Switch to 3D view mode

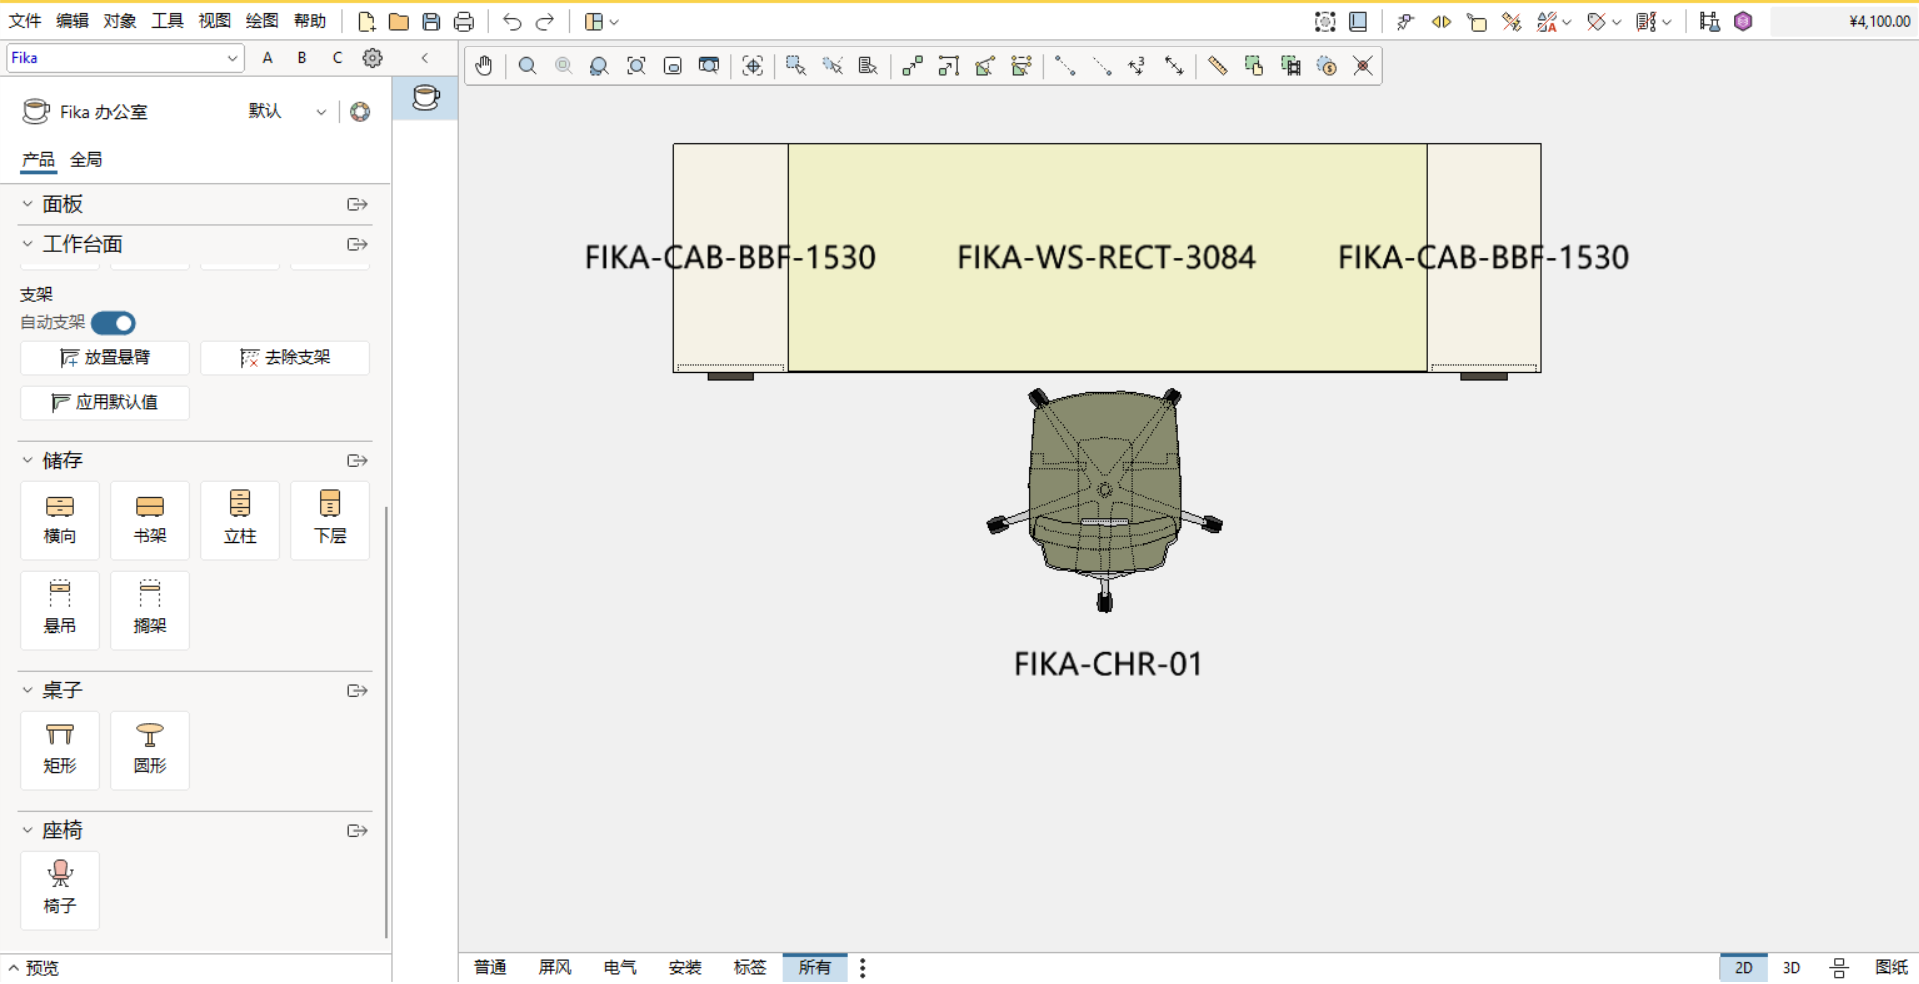[1791, 967]
